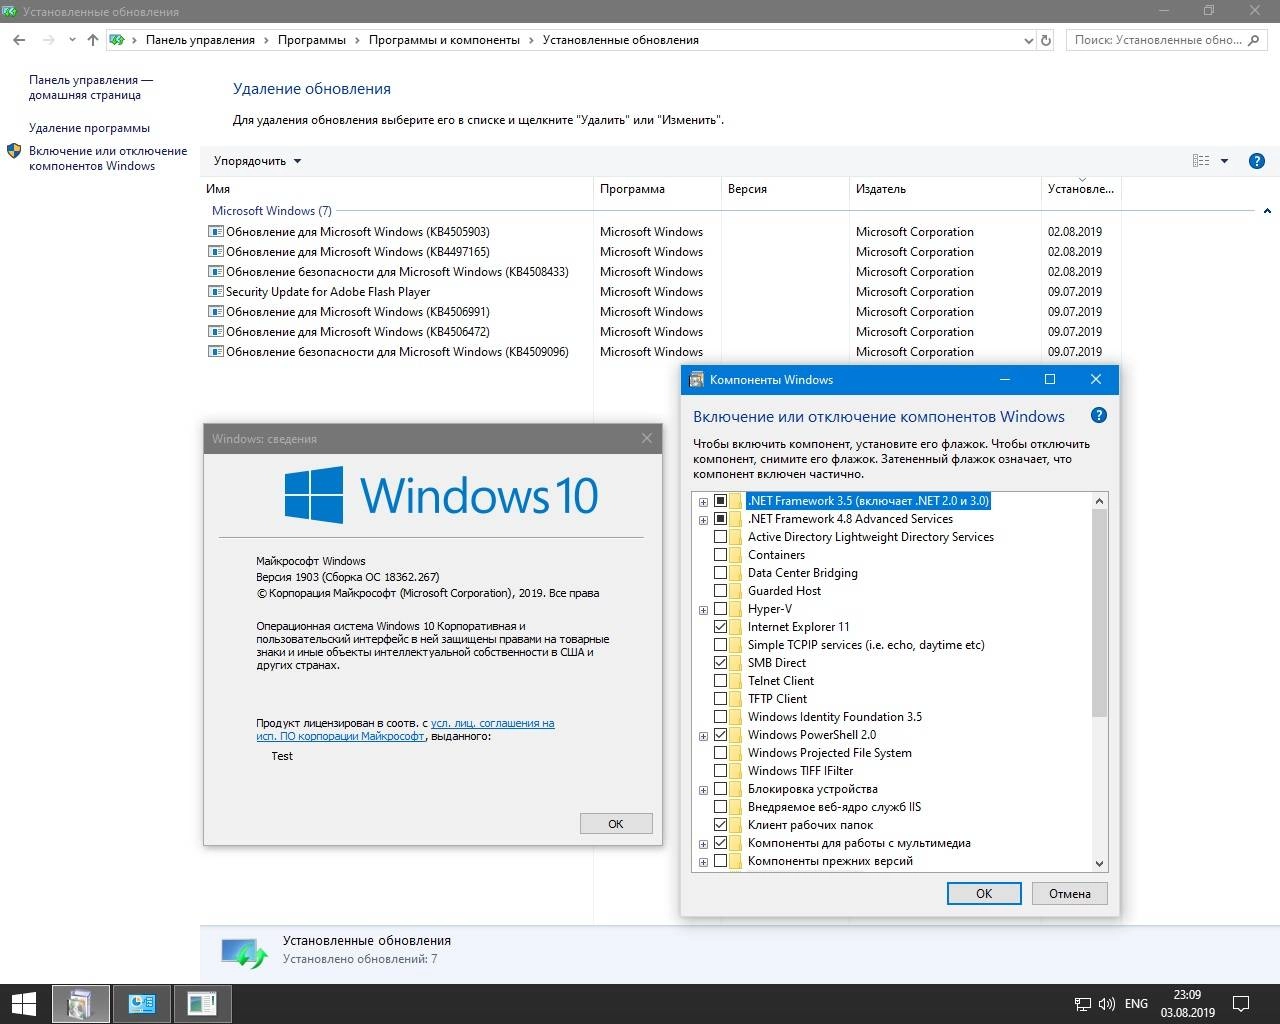Enable the Hyper-V checkbox
This screenshot has height=1024, width=1280.
(x=720, y=608)
